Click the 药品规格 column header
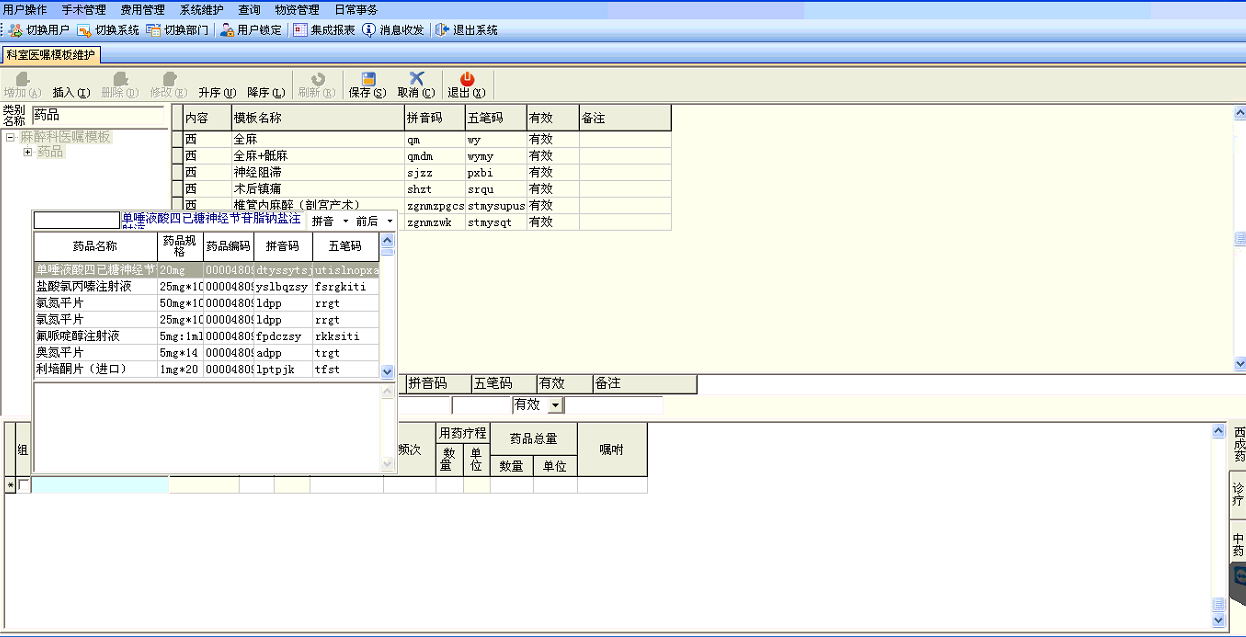This screenshot has width=1246, height=637. (179, 246)
